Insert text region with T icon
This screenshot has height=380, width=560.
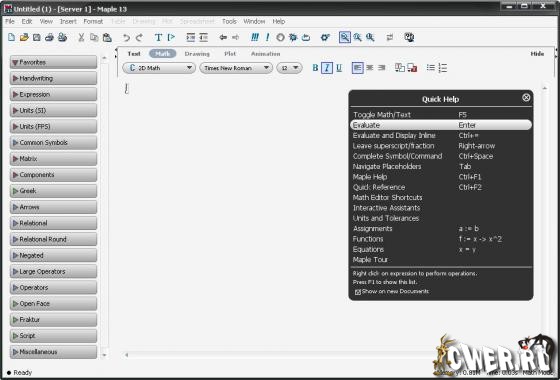158,37
